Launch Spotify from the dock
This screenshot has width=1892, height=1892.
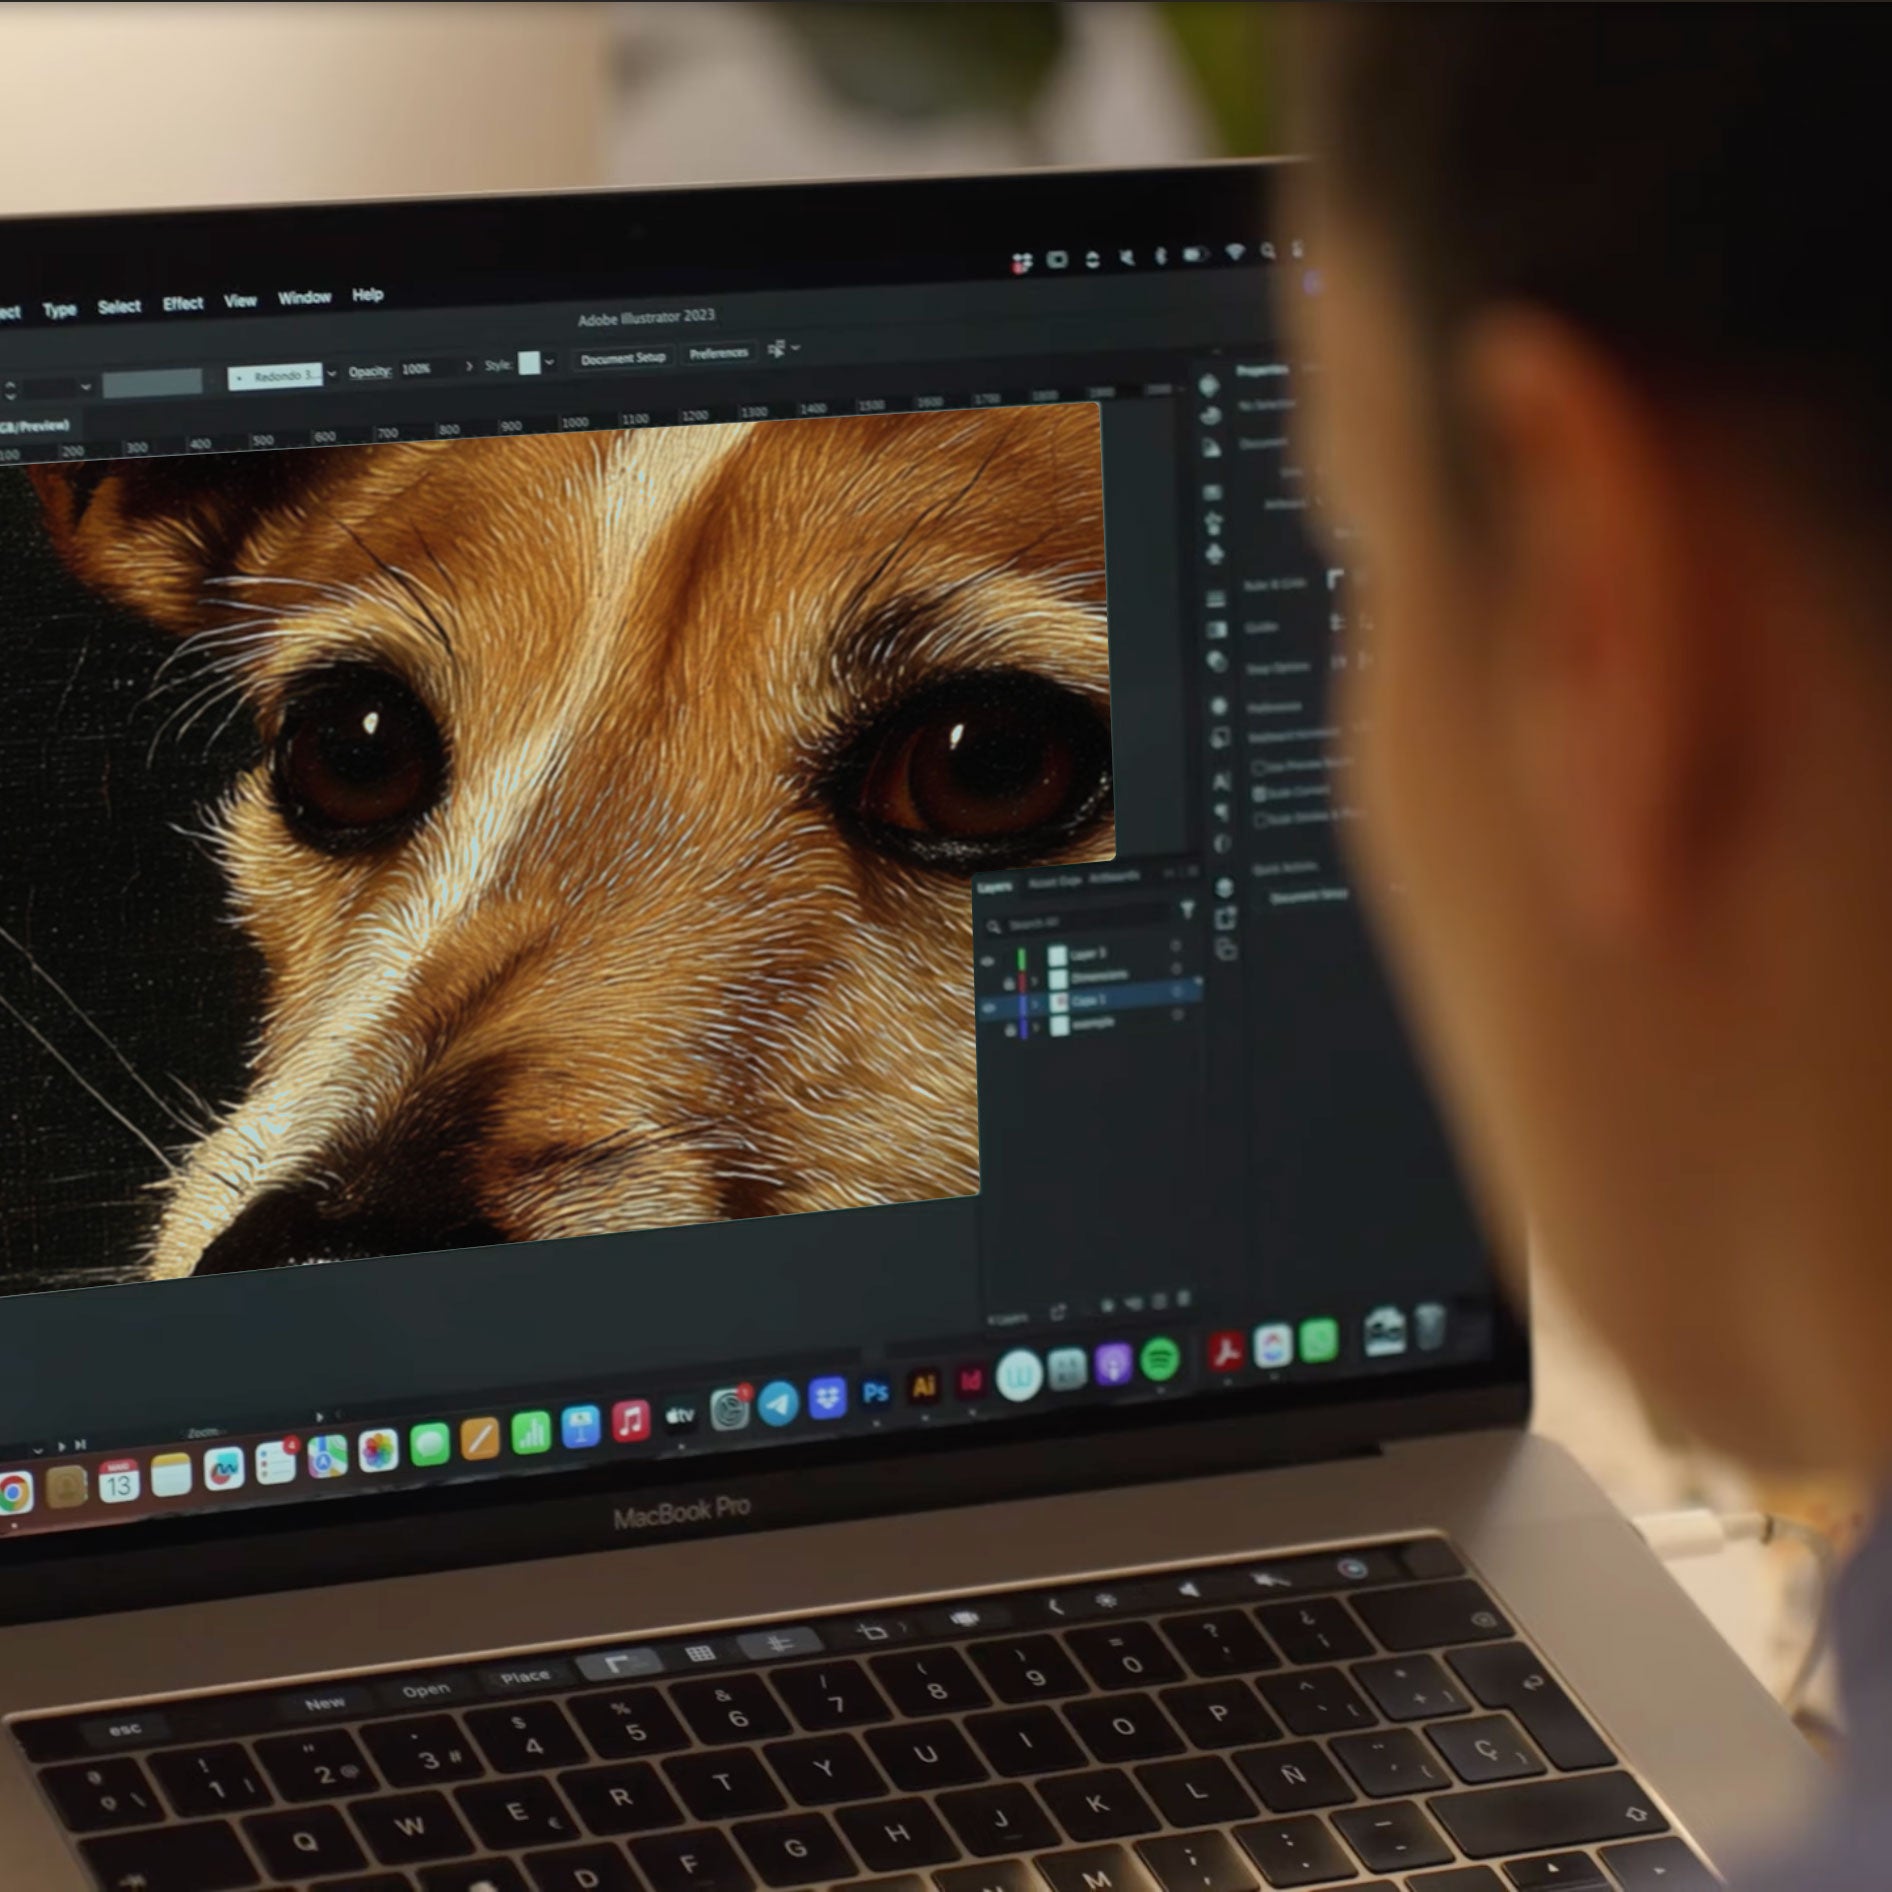tap(1159, 1359)
